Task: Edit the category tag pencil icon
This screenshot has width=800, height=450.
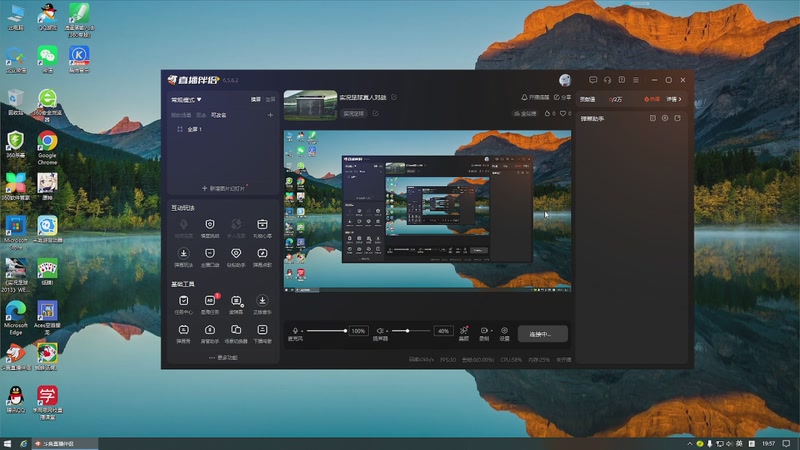Action: pyautogui.click(x=376, y=113)
